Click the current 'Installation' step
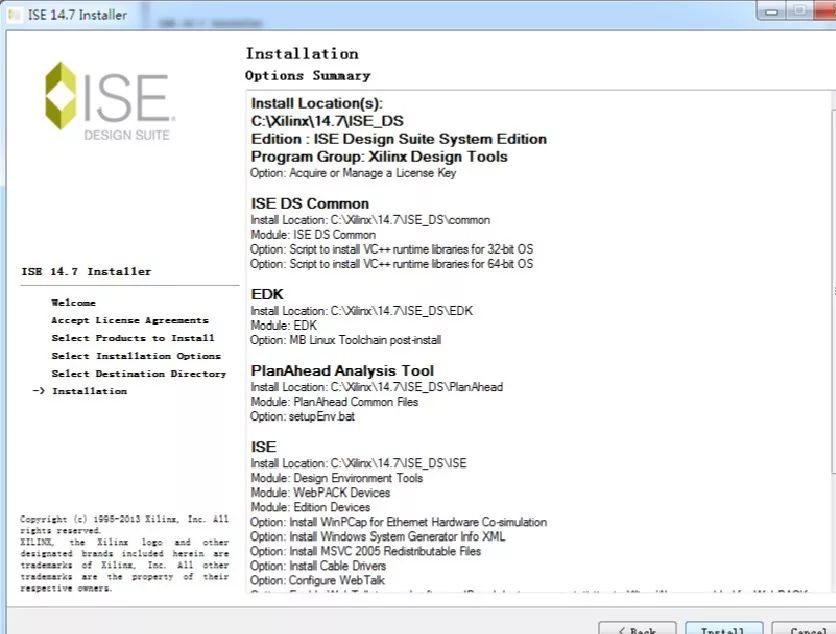The height and width of the screenshot is (634, 836). [x=89, y=391]
